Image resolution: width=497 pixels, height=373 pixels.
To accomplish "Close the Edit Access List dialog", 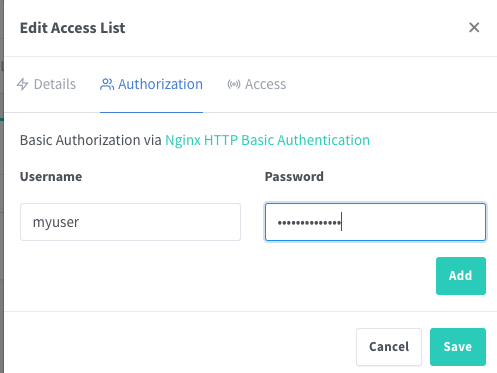I will tap(474, 27).
